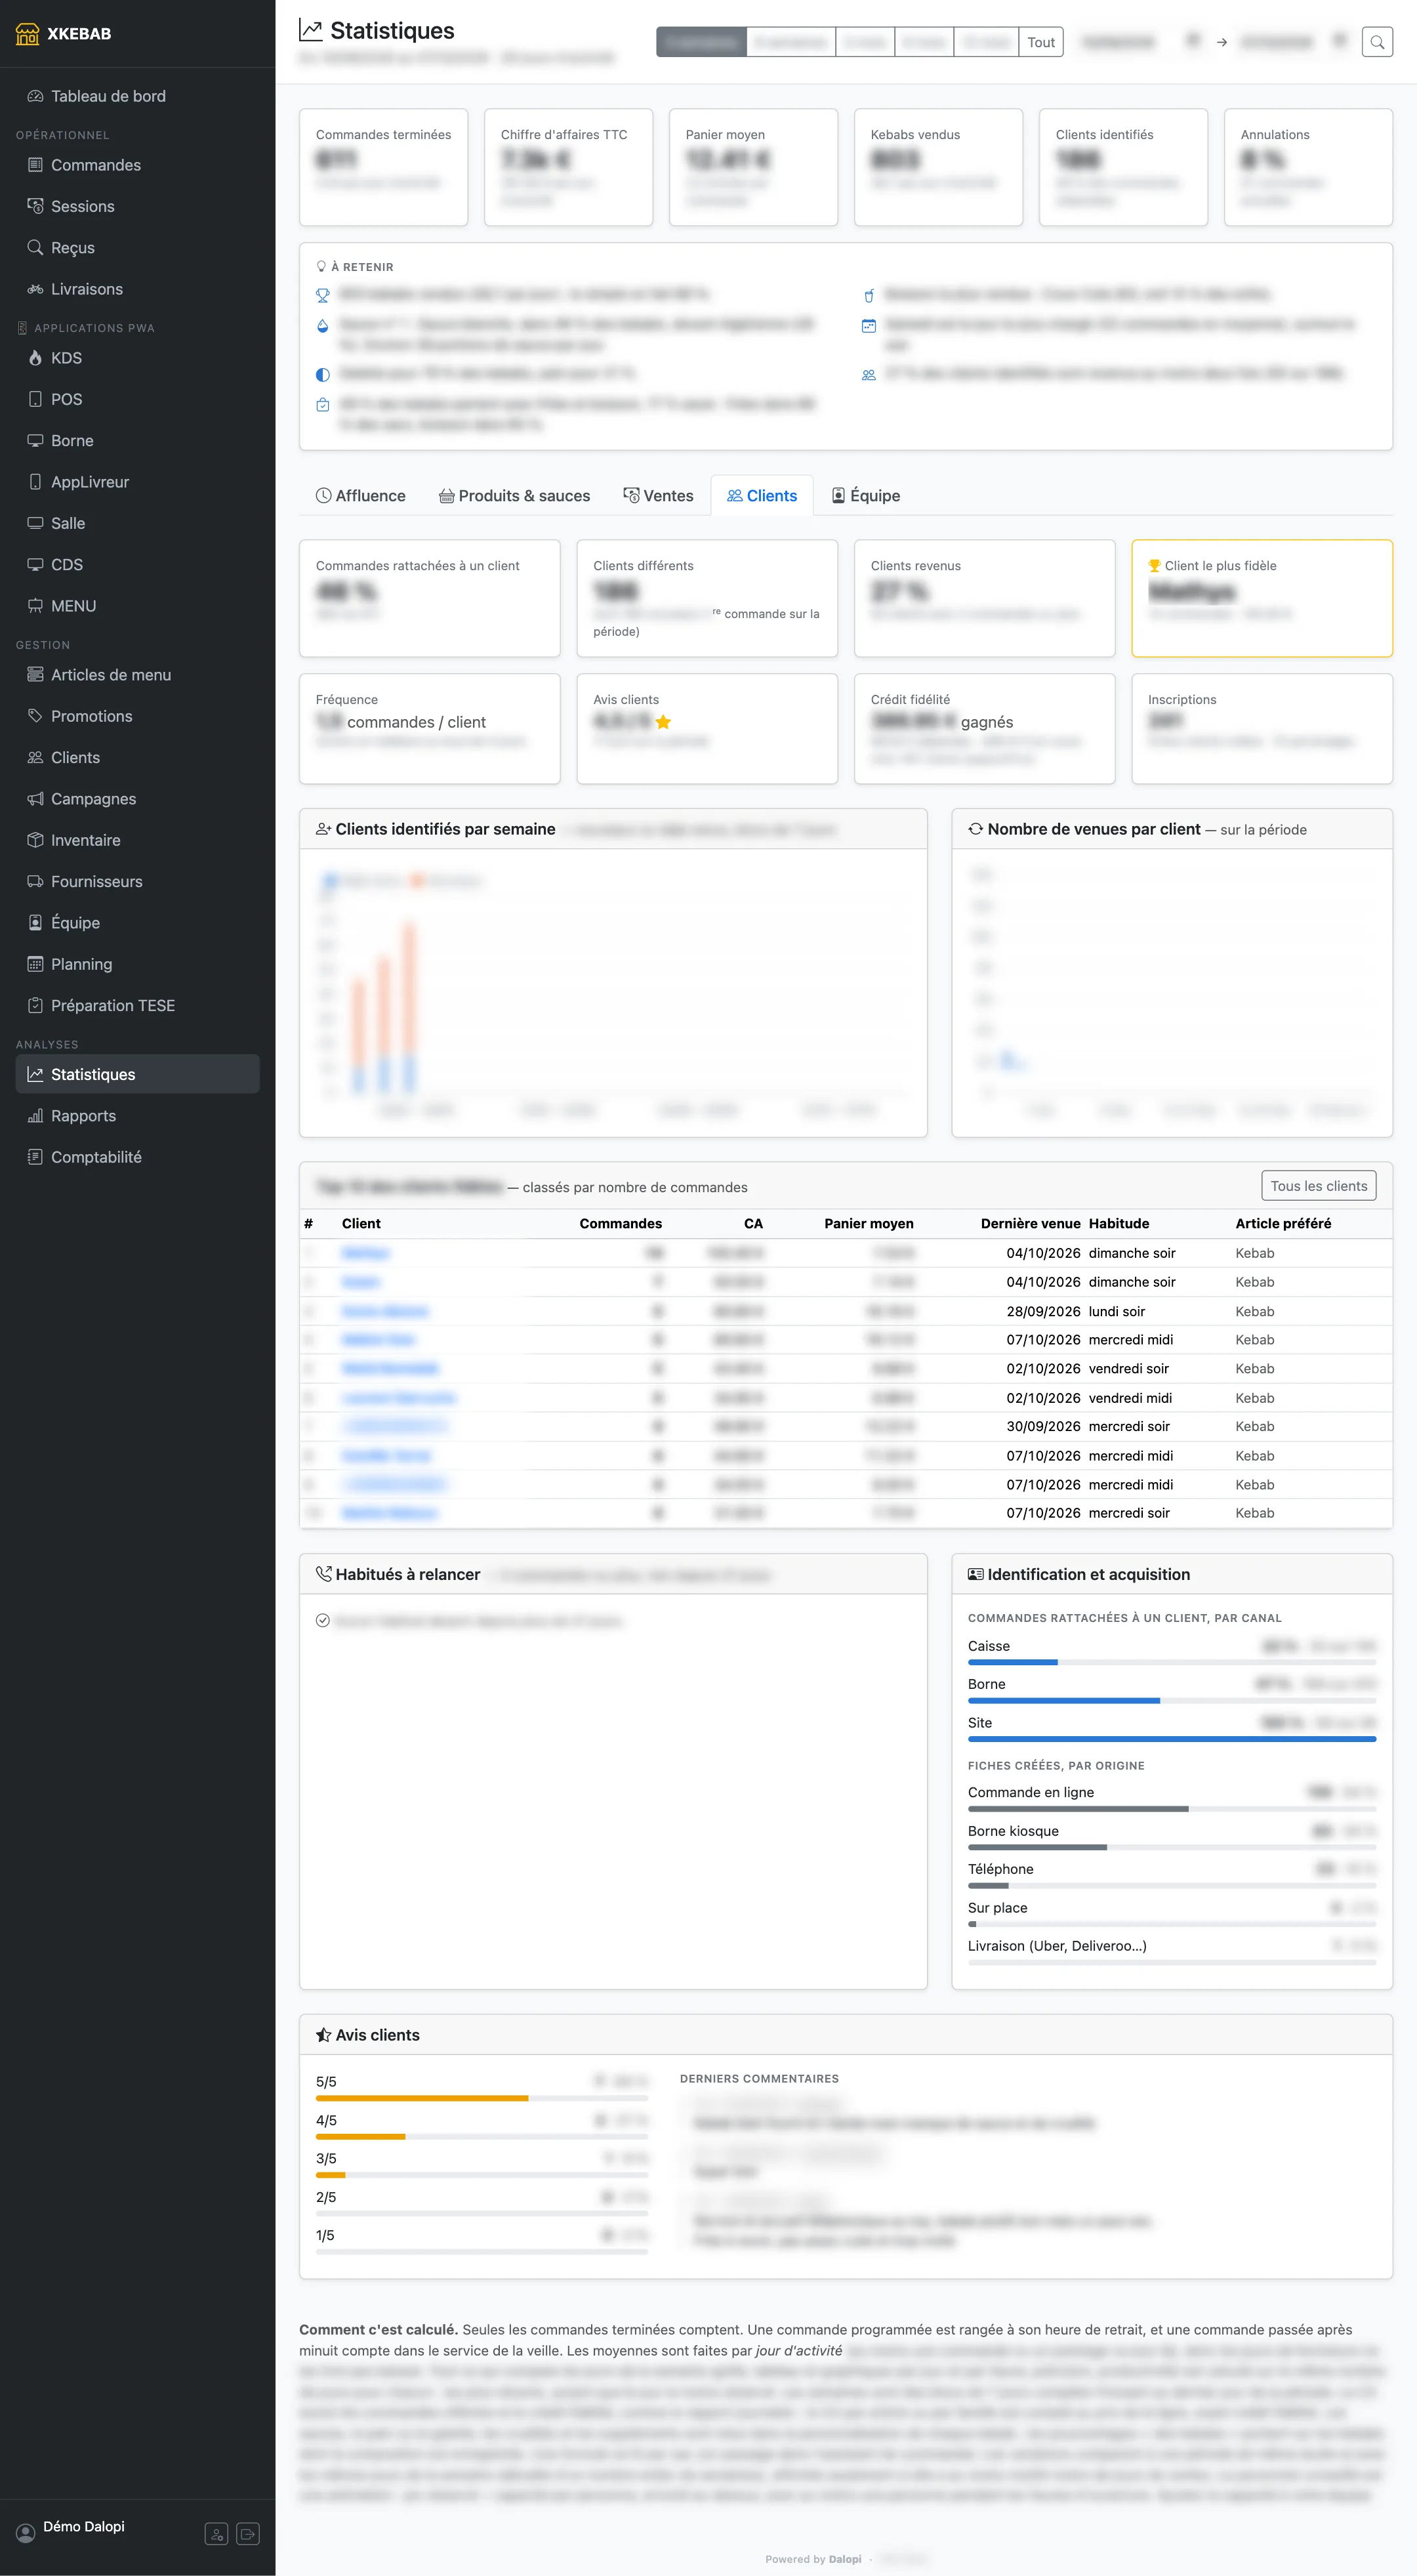Select the Tout period button

(1041, 42)
